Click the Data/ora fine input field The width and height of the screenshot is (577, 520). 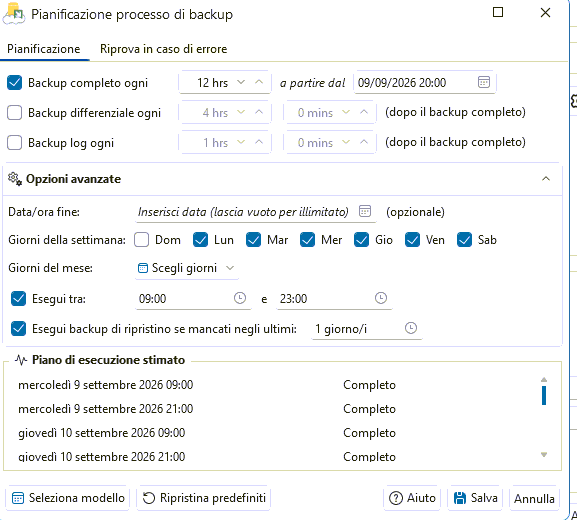click(x=255, y=212)
